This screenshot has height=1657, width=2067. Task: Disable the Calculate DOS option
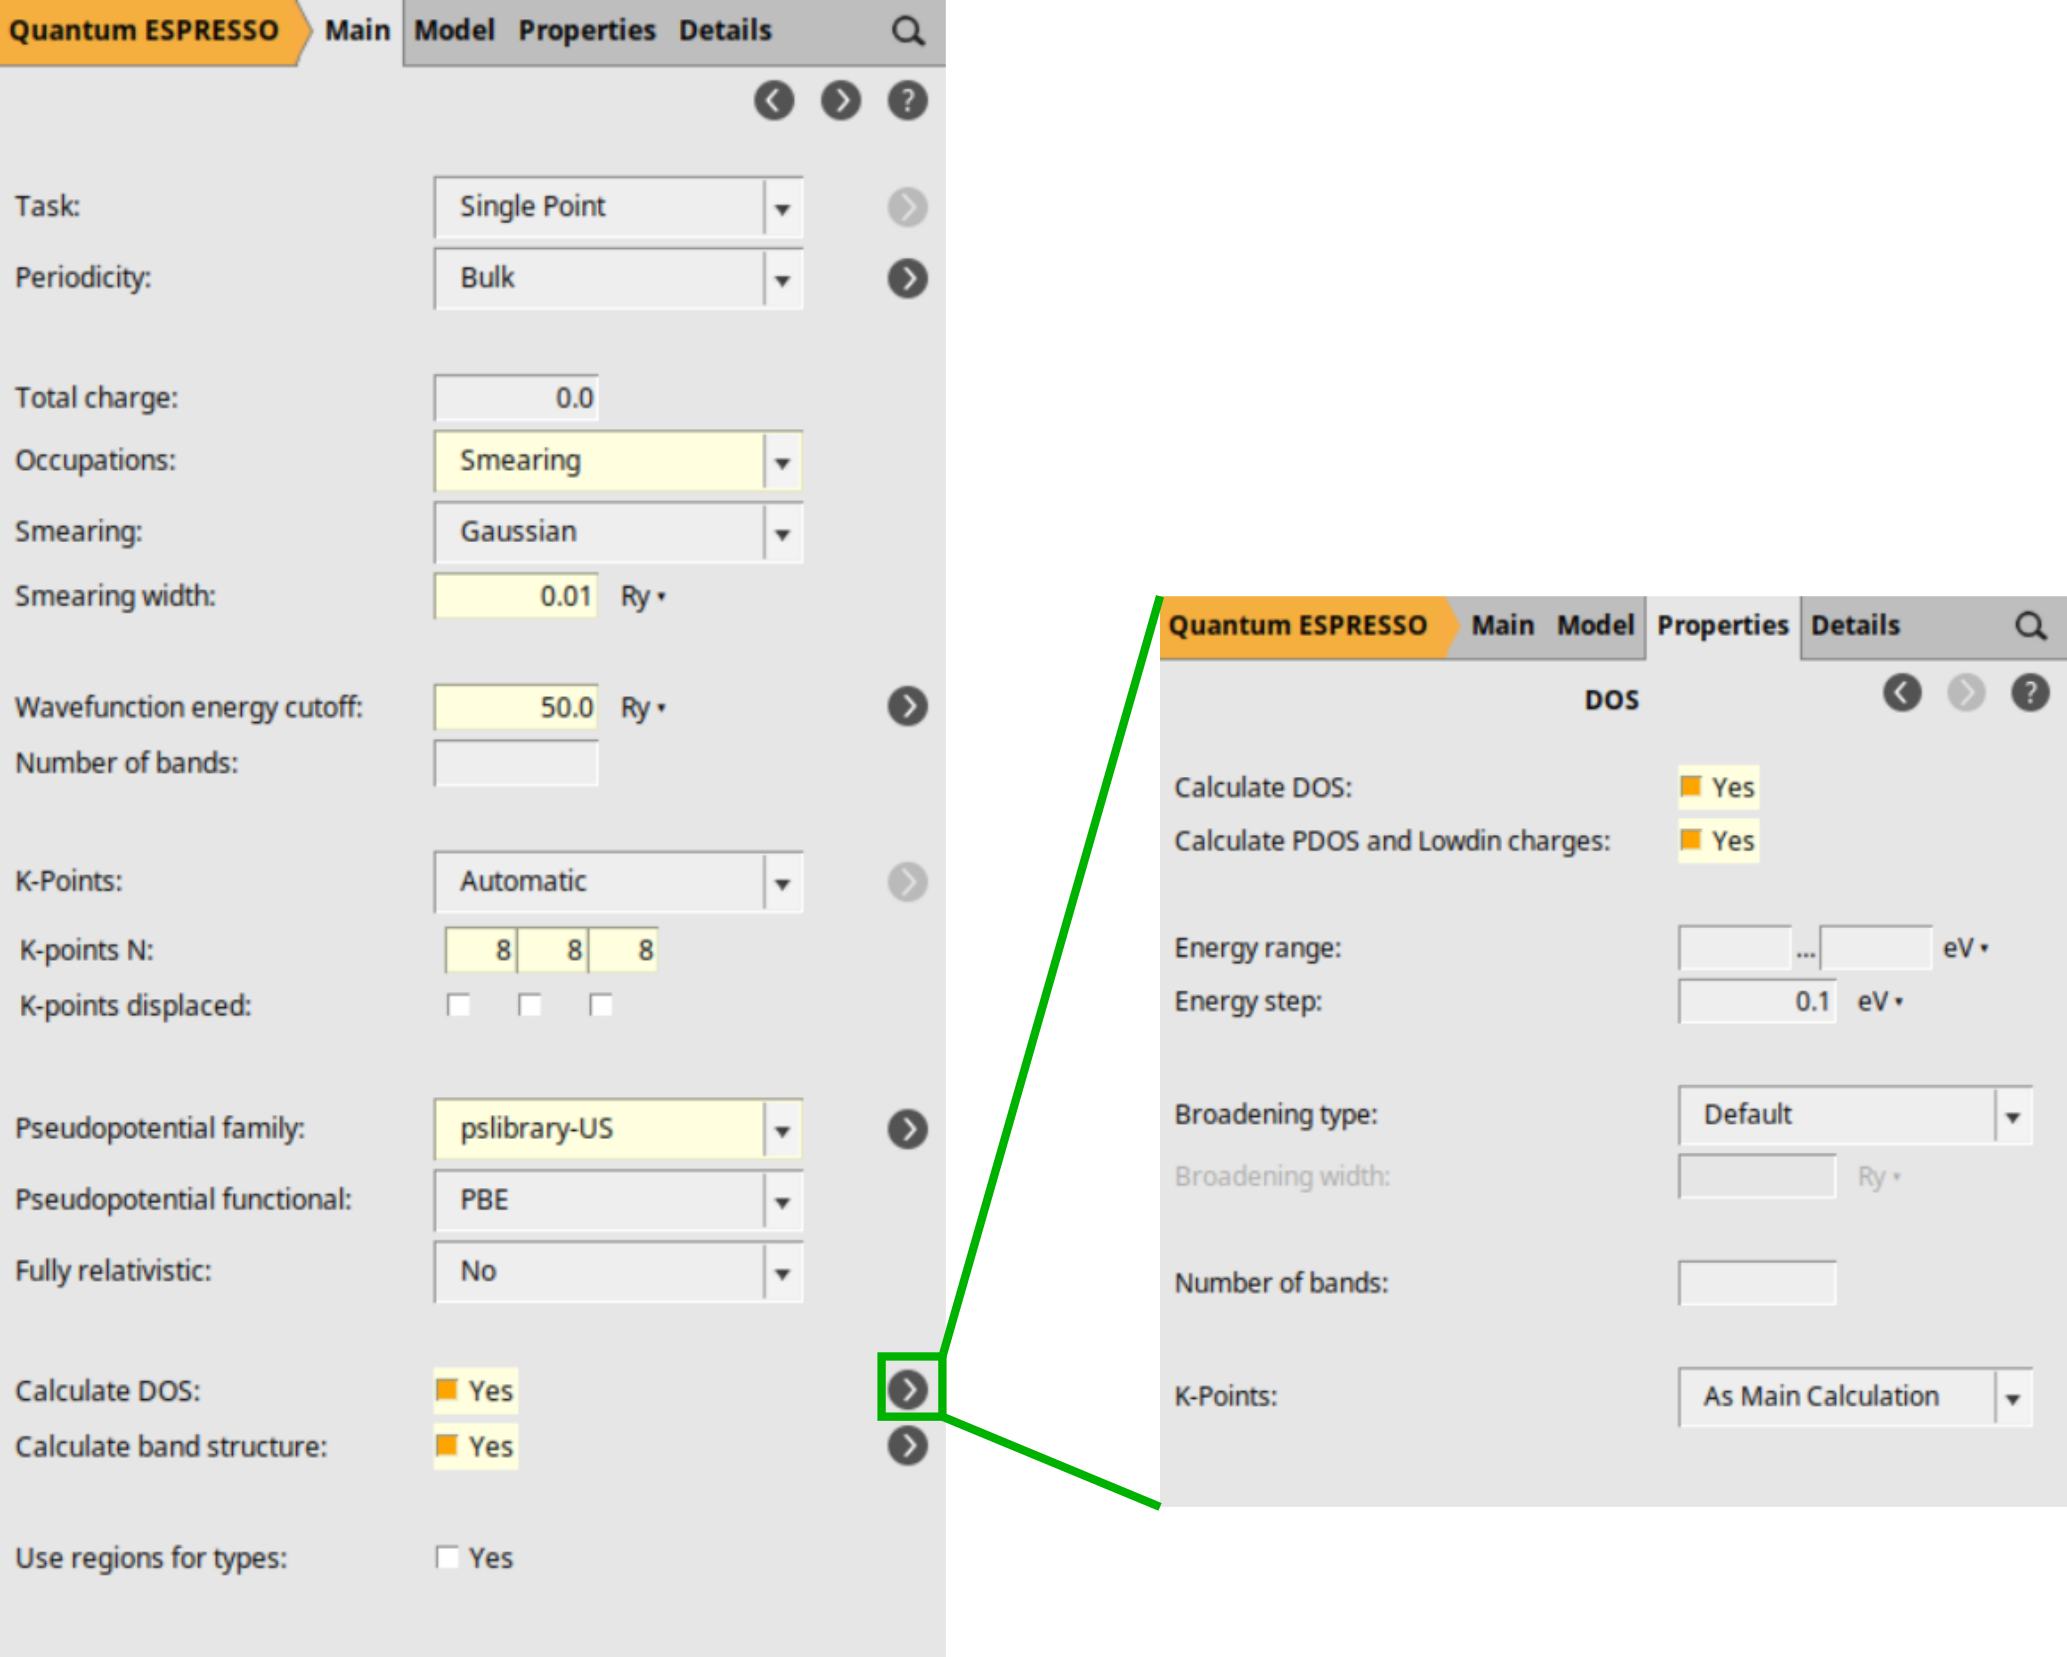447,1390
